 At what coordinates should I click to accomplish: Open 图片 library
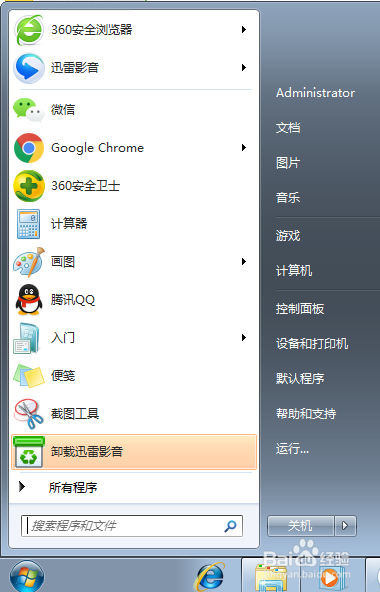288,163
